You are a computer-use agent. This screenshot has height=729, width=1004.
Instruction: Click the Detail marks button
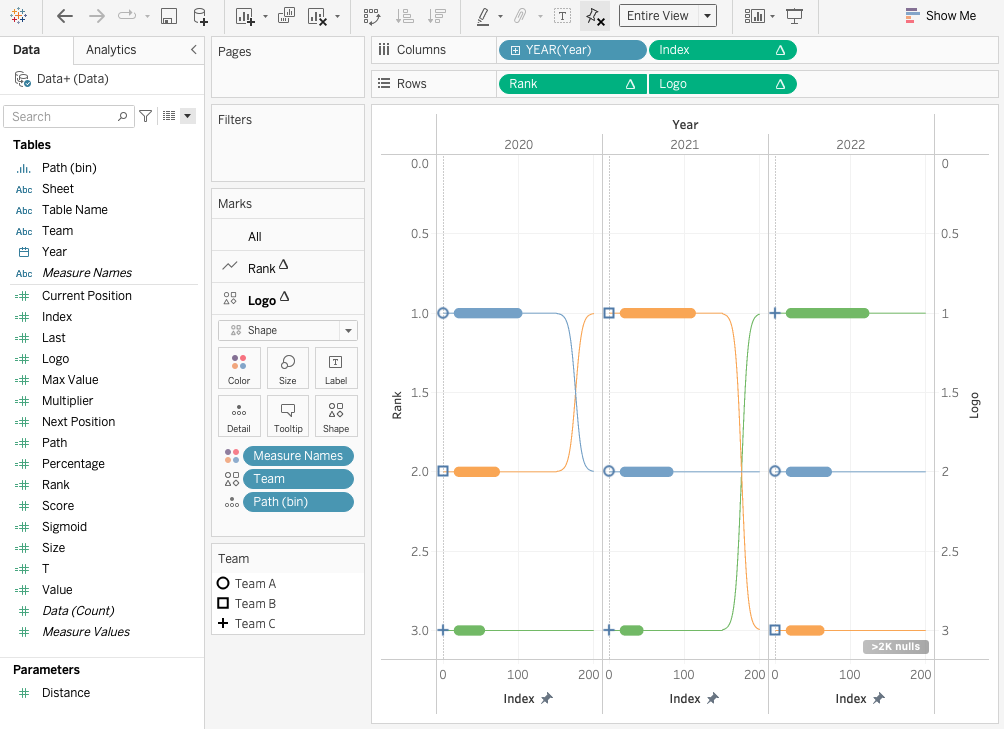[239, 416]
